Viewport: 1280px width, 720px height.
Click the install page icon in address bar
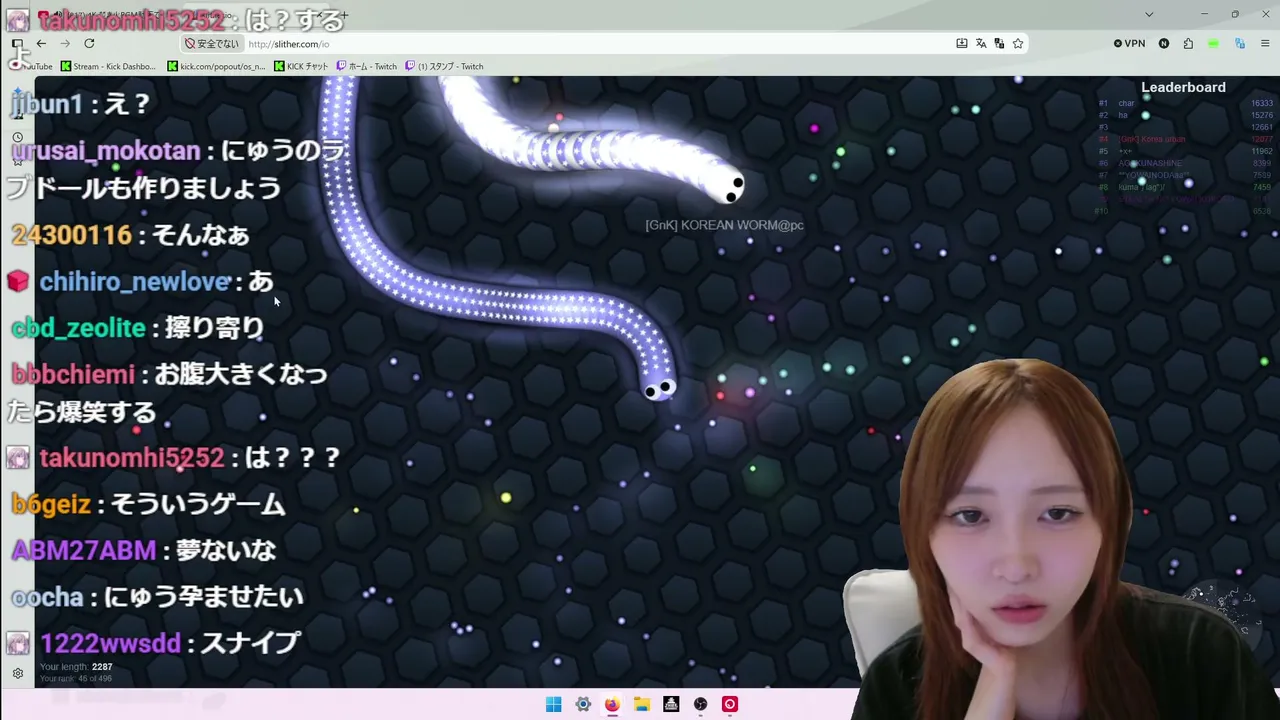pos(962,43)
